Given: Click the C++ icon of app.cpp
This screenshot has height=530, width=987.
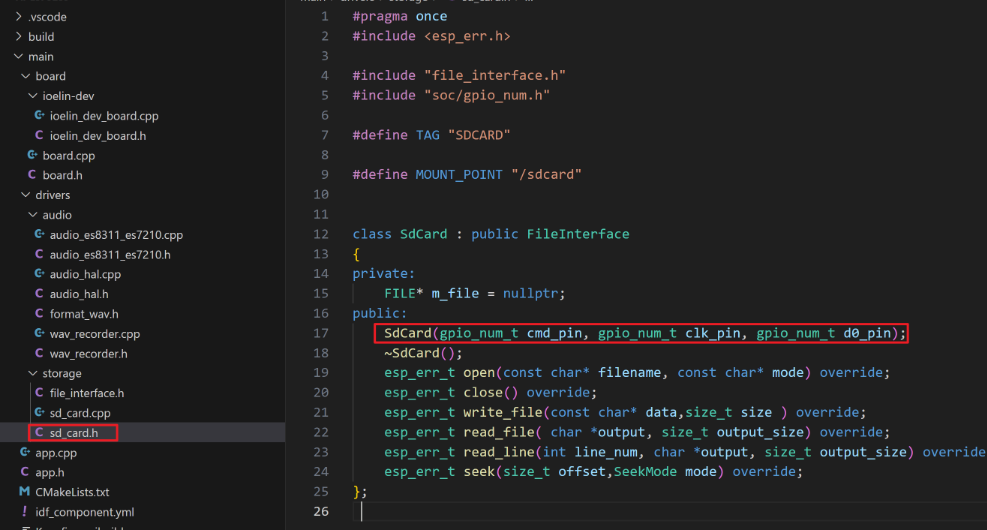Looking at the screenshot, I should [25, 453].
